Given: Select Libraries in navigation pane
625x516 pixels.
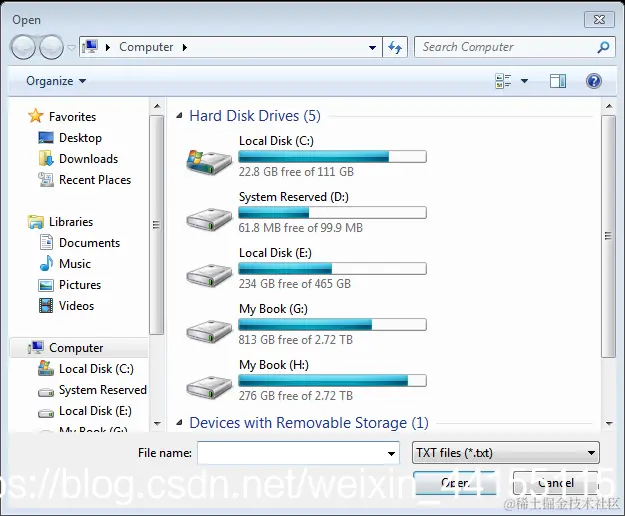Looking at the screenshot, I should [x=61, y=222].
